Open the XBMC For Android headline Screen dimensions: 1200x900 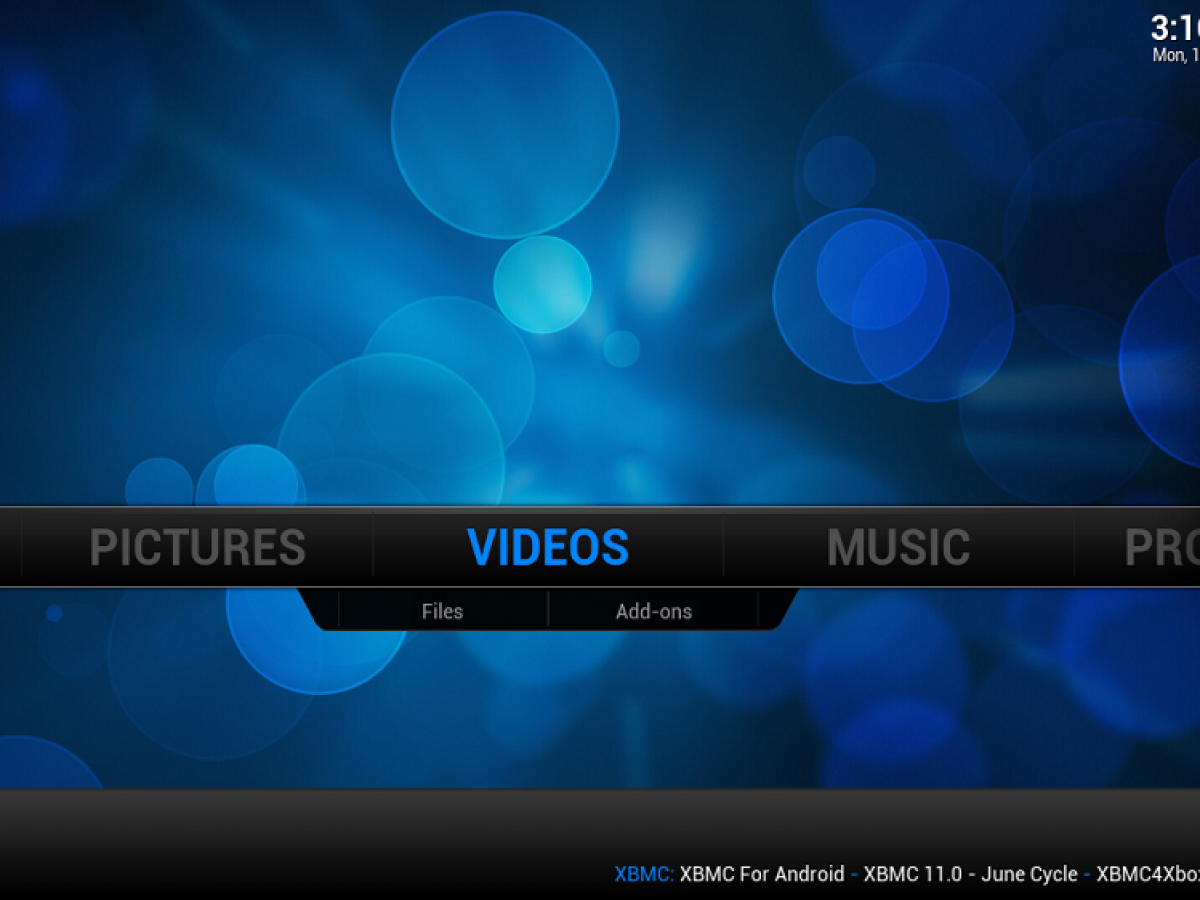tap(762, 874)
